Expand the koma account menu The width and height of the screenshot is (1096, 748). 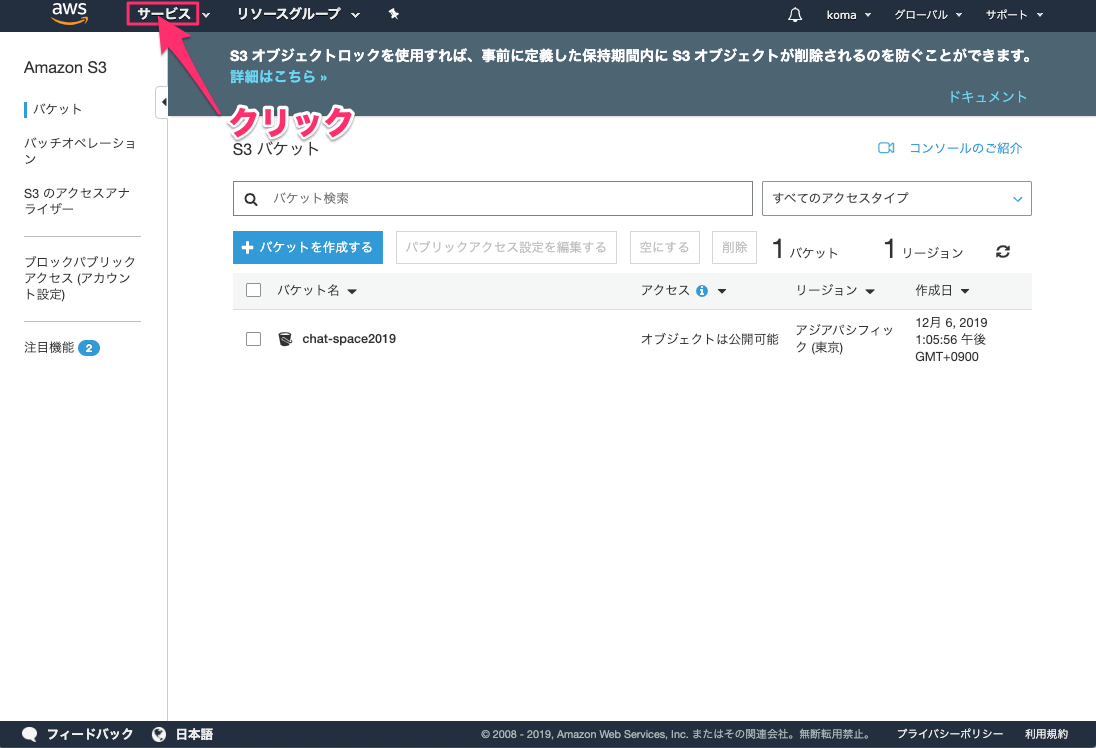(849, 15)
